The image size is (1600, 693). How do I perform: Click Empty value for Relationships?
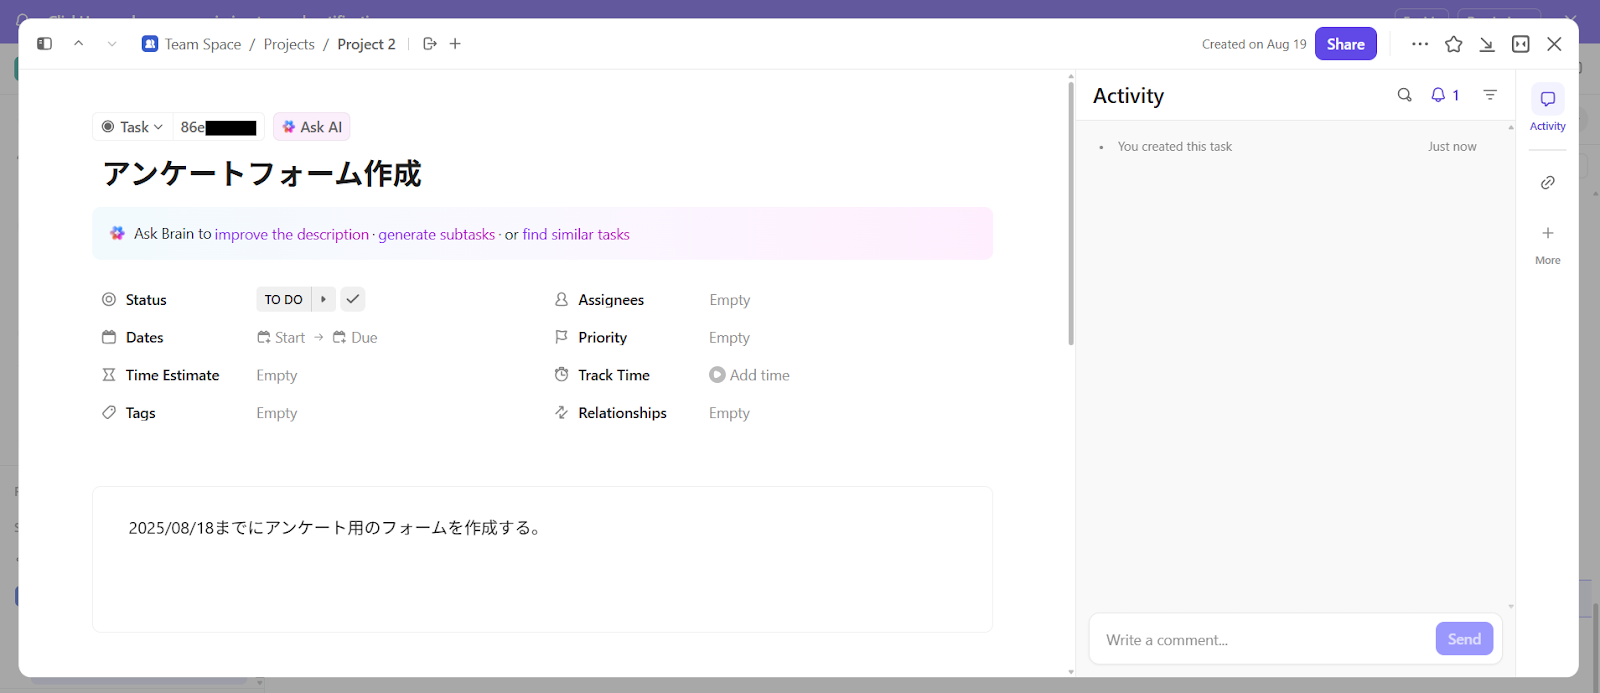coord(730,413)
